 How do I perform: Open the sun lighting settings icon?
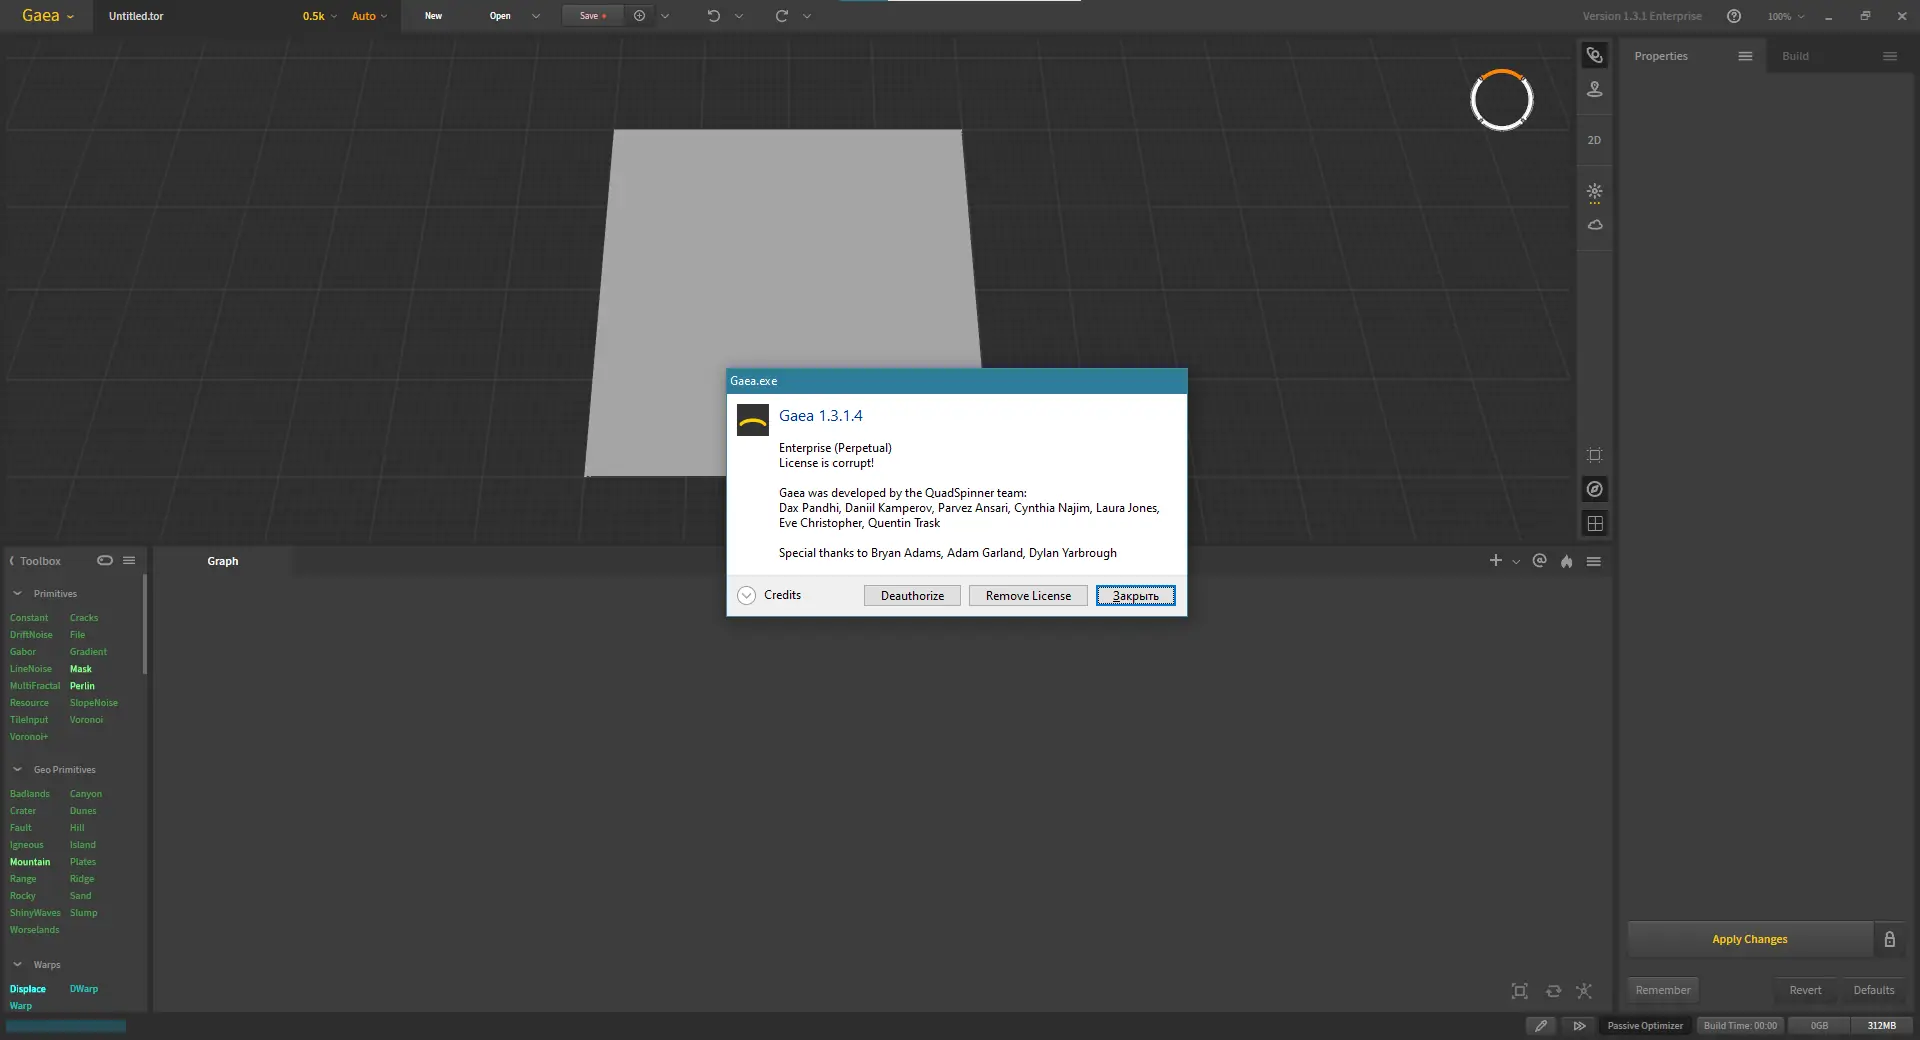[1595, 192]
